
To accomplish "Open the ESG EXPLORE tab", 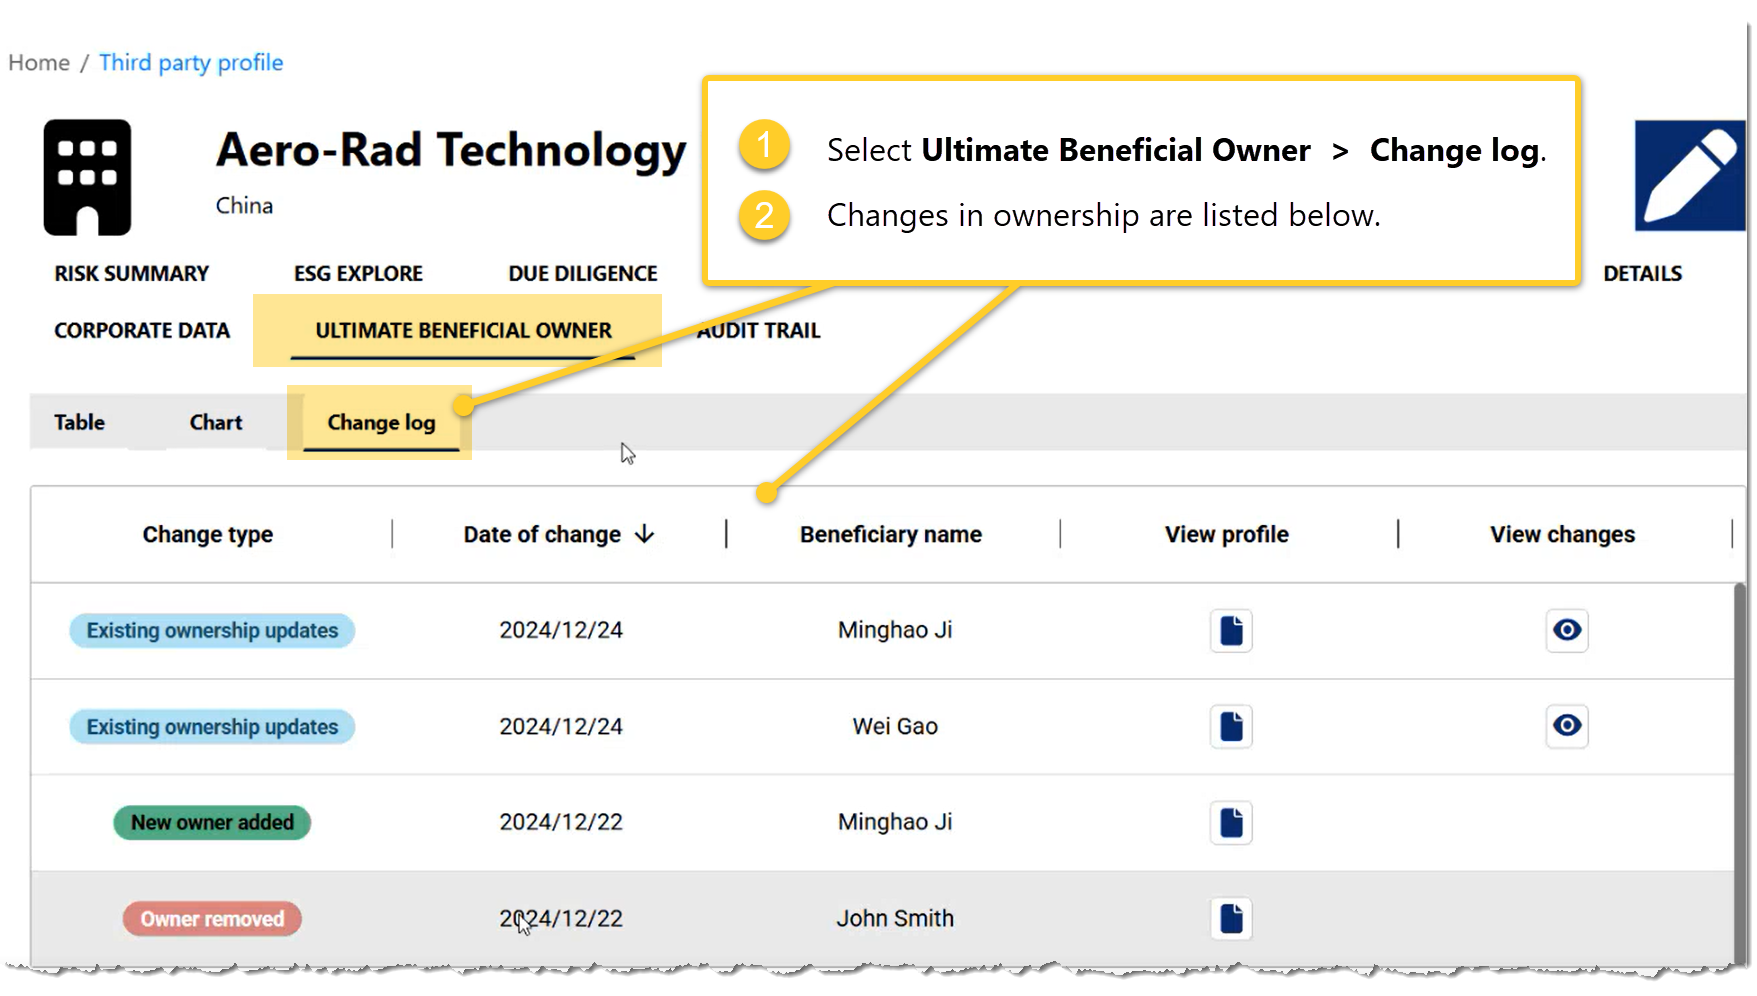I will [x=357, y=273].
